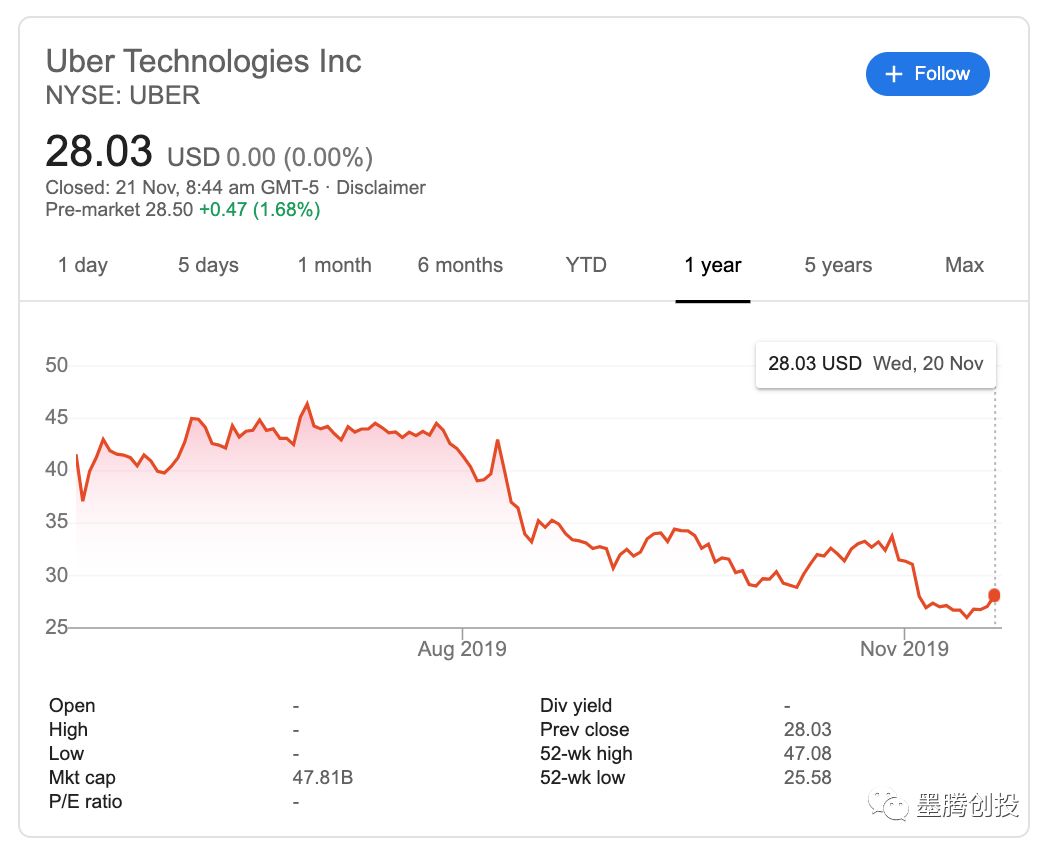Show the 1 month chart
1054x852 pixels.
pos(334,265)
